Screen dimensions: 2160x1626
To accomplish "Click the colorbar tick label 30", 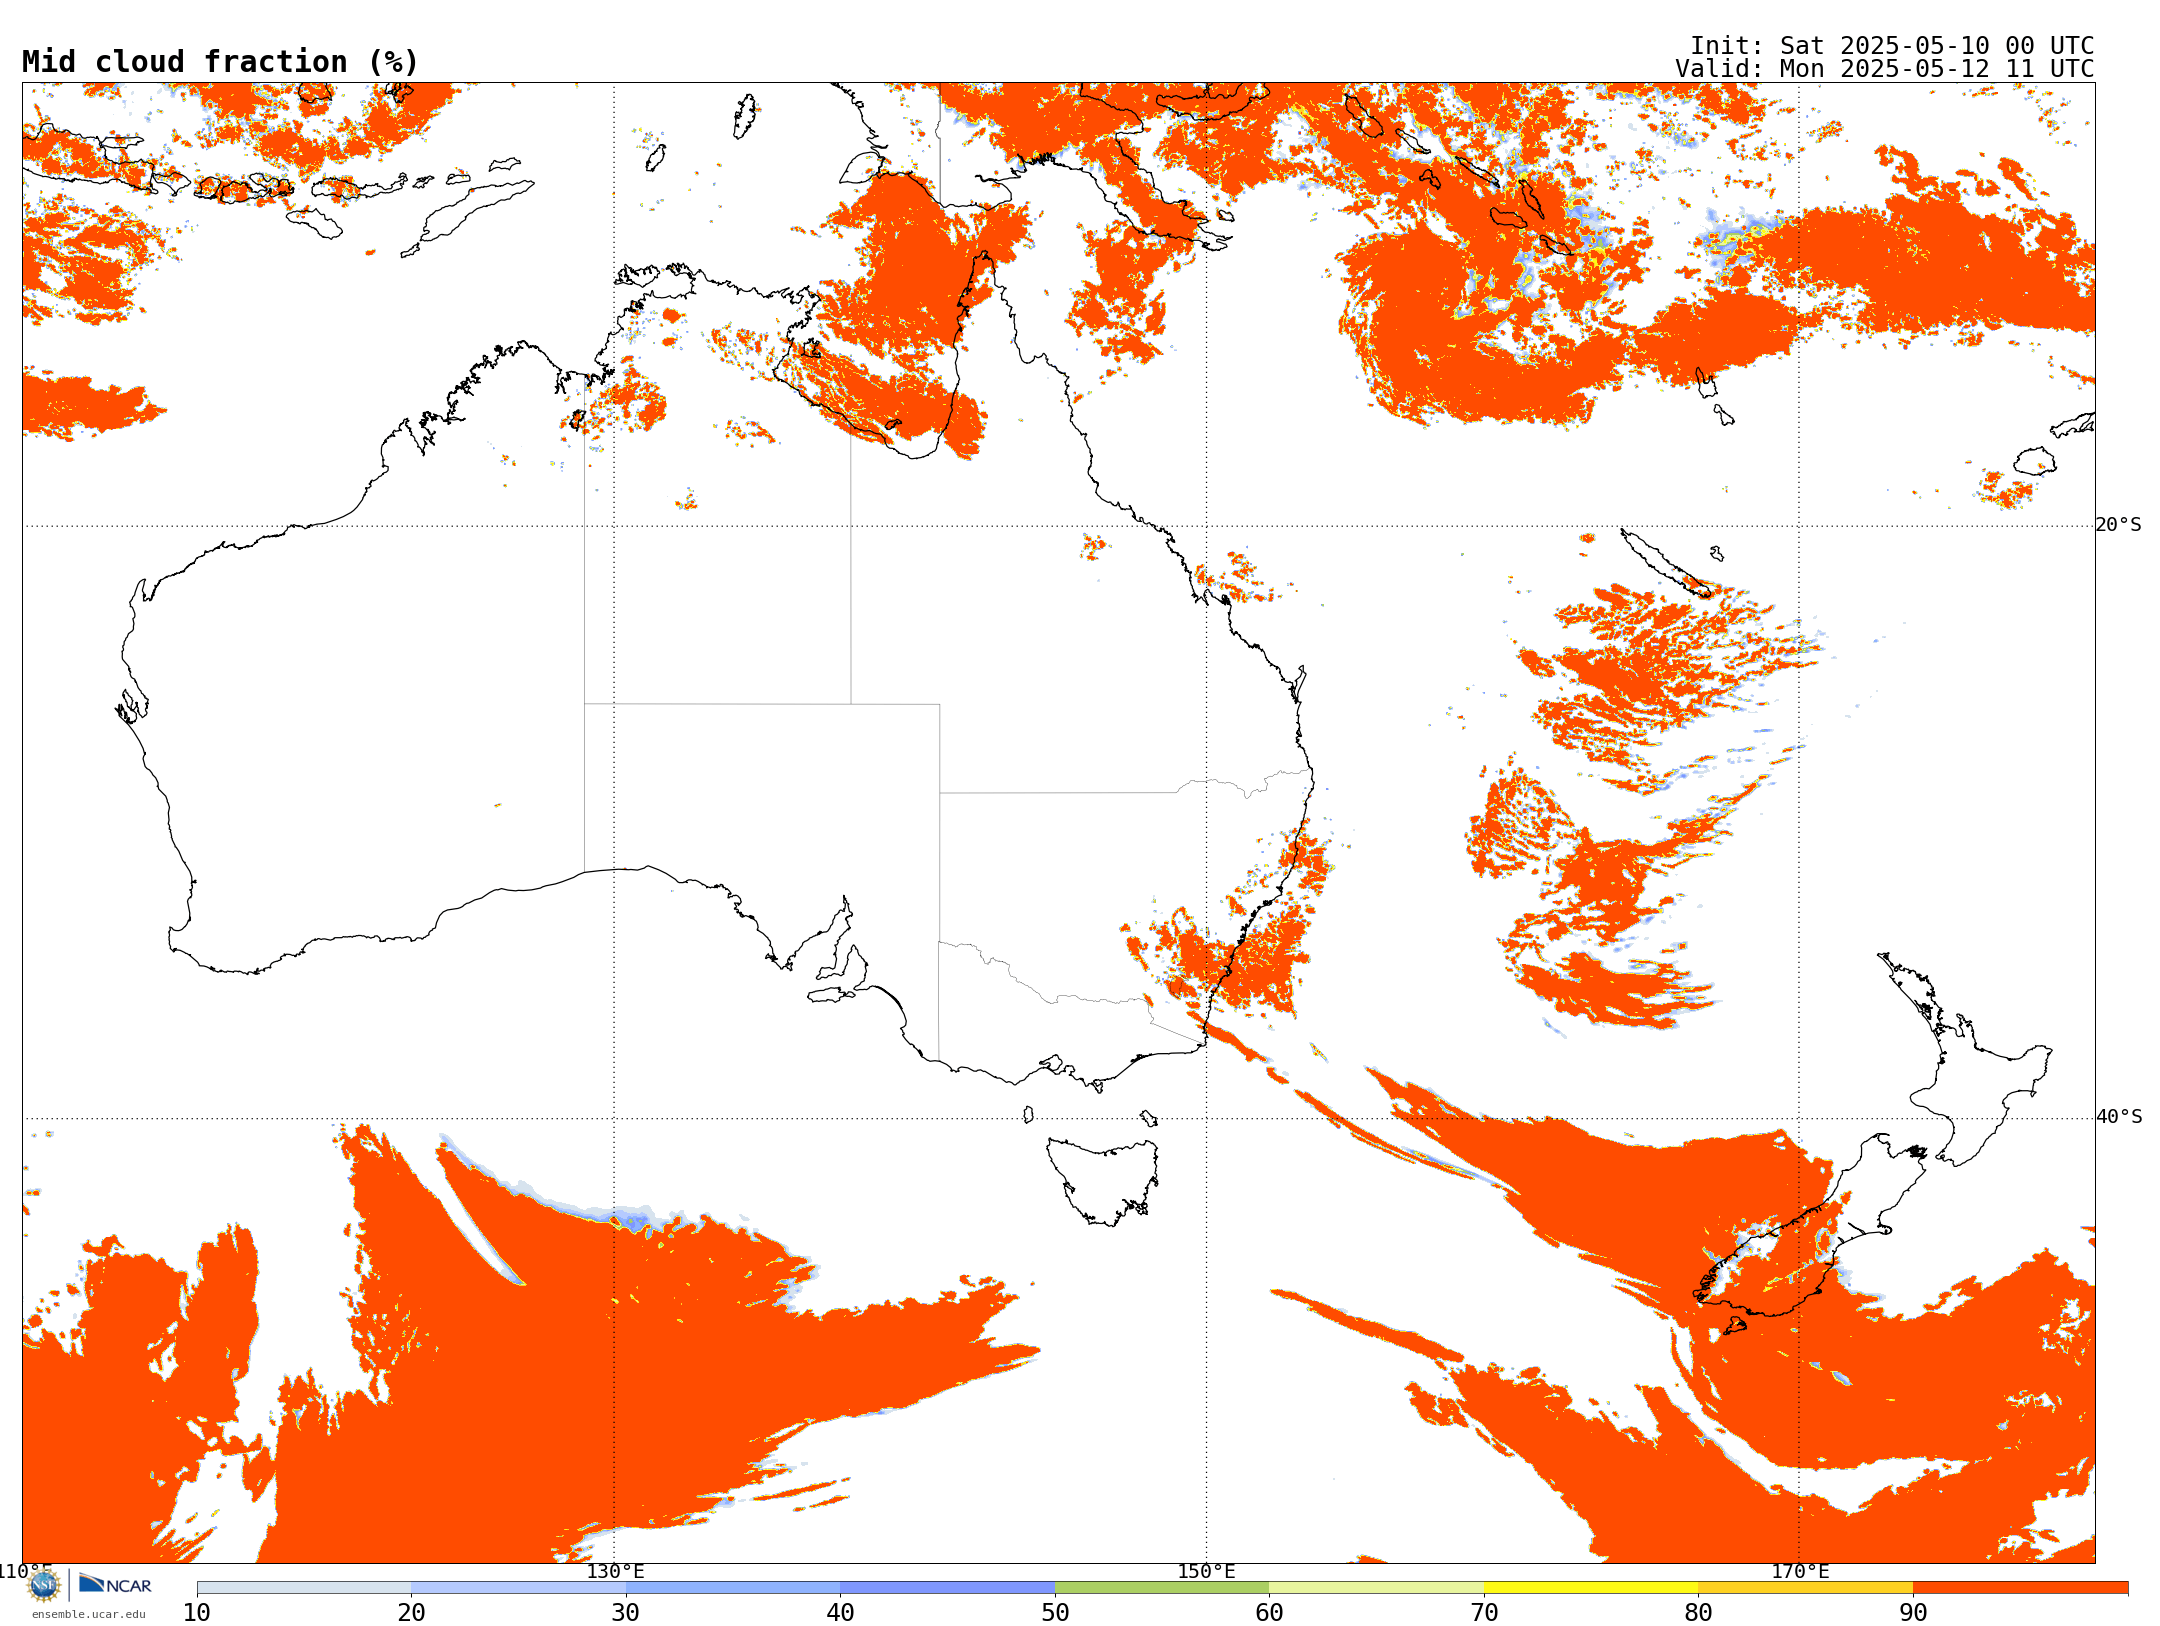I will coord(626,1613).
